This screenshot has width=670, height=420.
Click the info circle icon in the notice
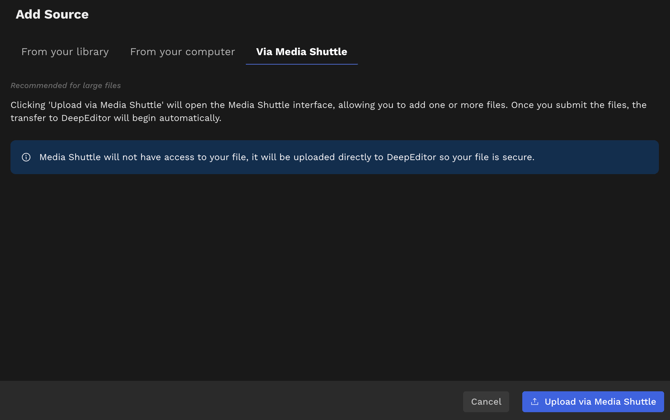tap(26, 157)
